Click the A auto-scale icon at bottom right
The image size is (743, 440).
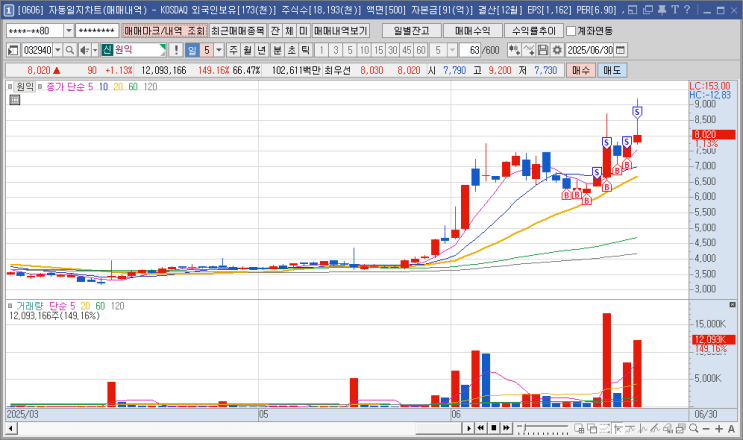click(731, 429)
